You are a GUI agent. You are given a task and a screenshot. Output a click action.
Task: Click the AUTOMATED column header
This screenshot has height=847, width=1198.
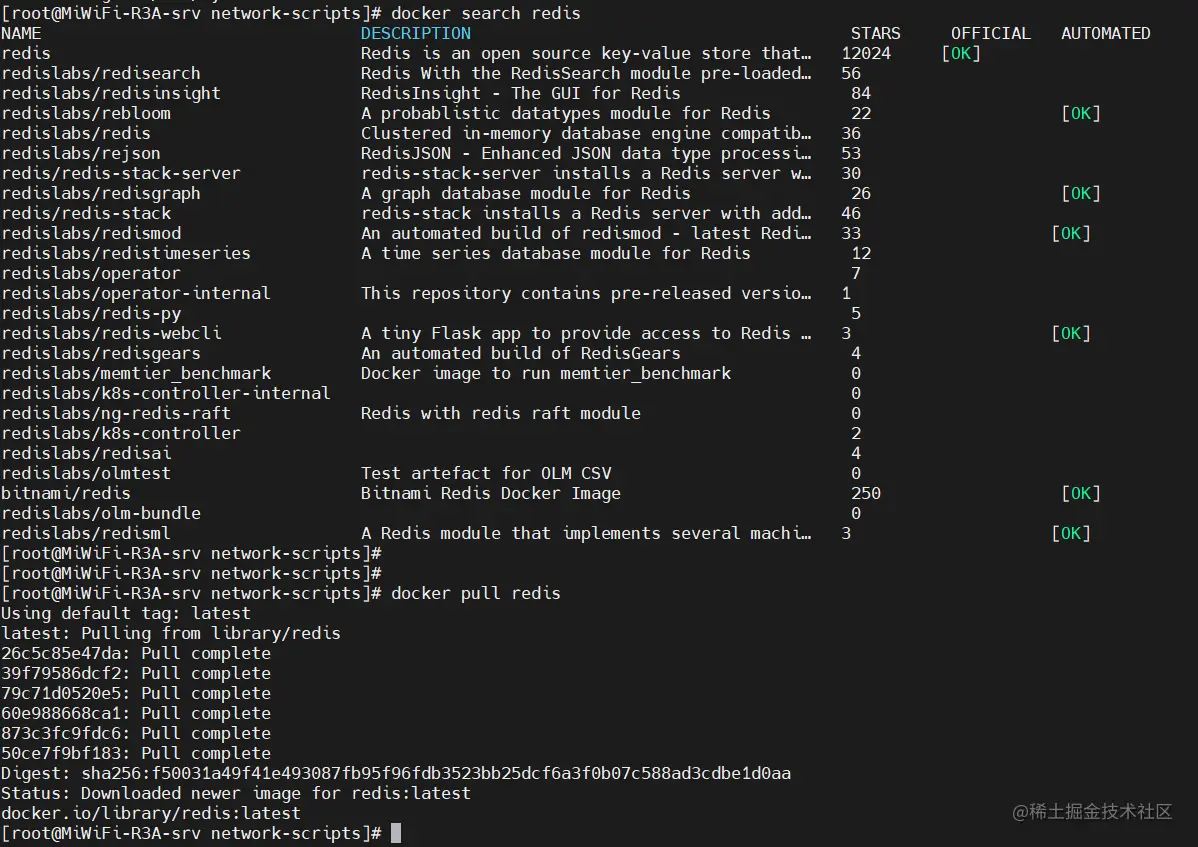click(1105, 33)
